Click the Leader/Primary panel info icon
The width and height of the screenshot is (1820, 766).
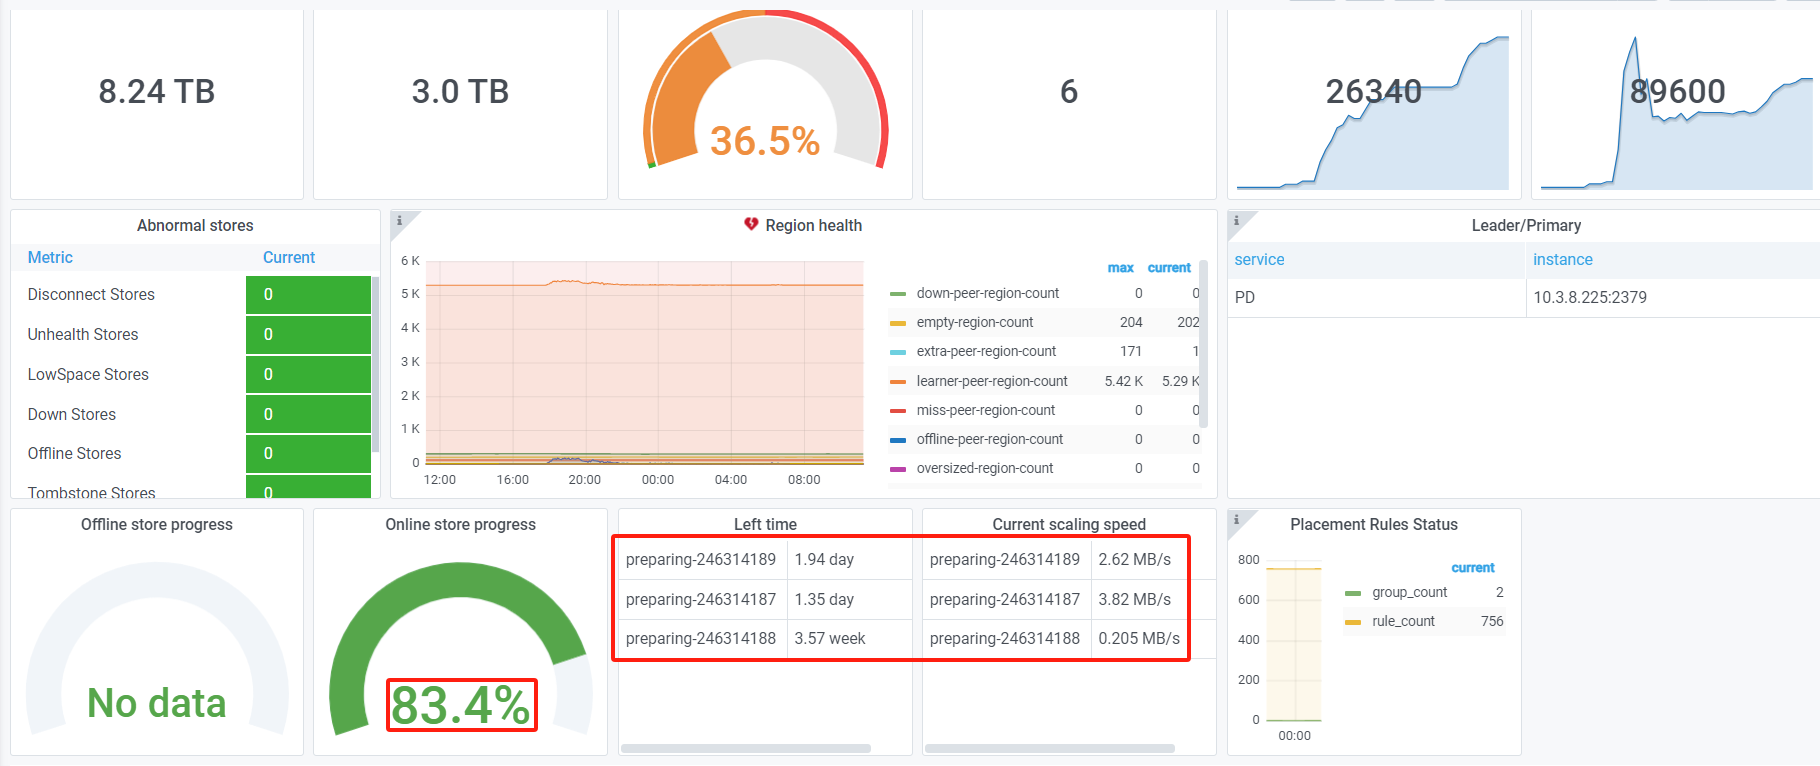(1236, 220)
